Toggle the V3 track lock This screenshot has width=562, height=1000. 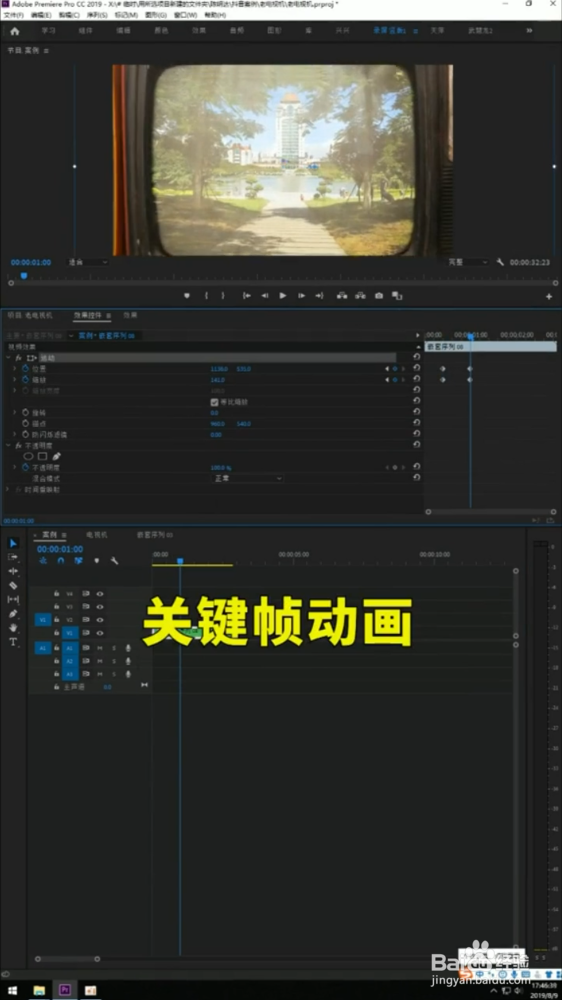tap(57, 607)
